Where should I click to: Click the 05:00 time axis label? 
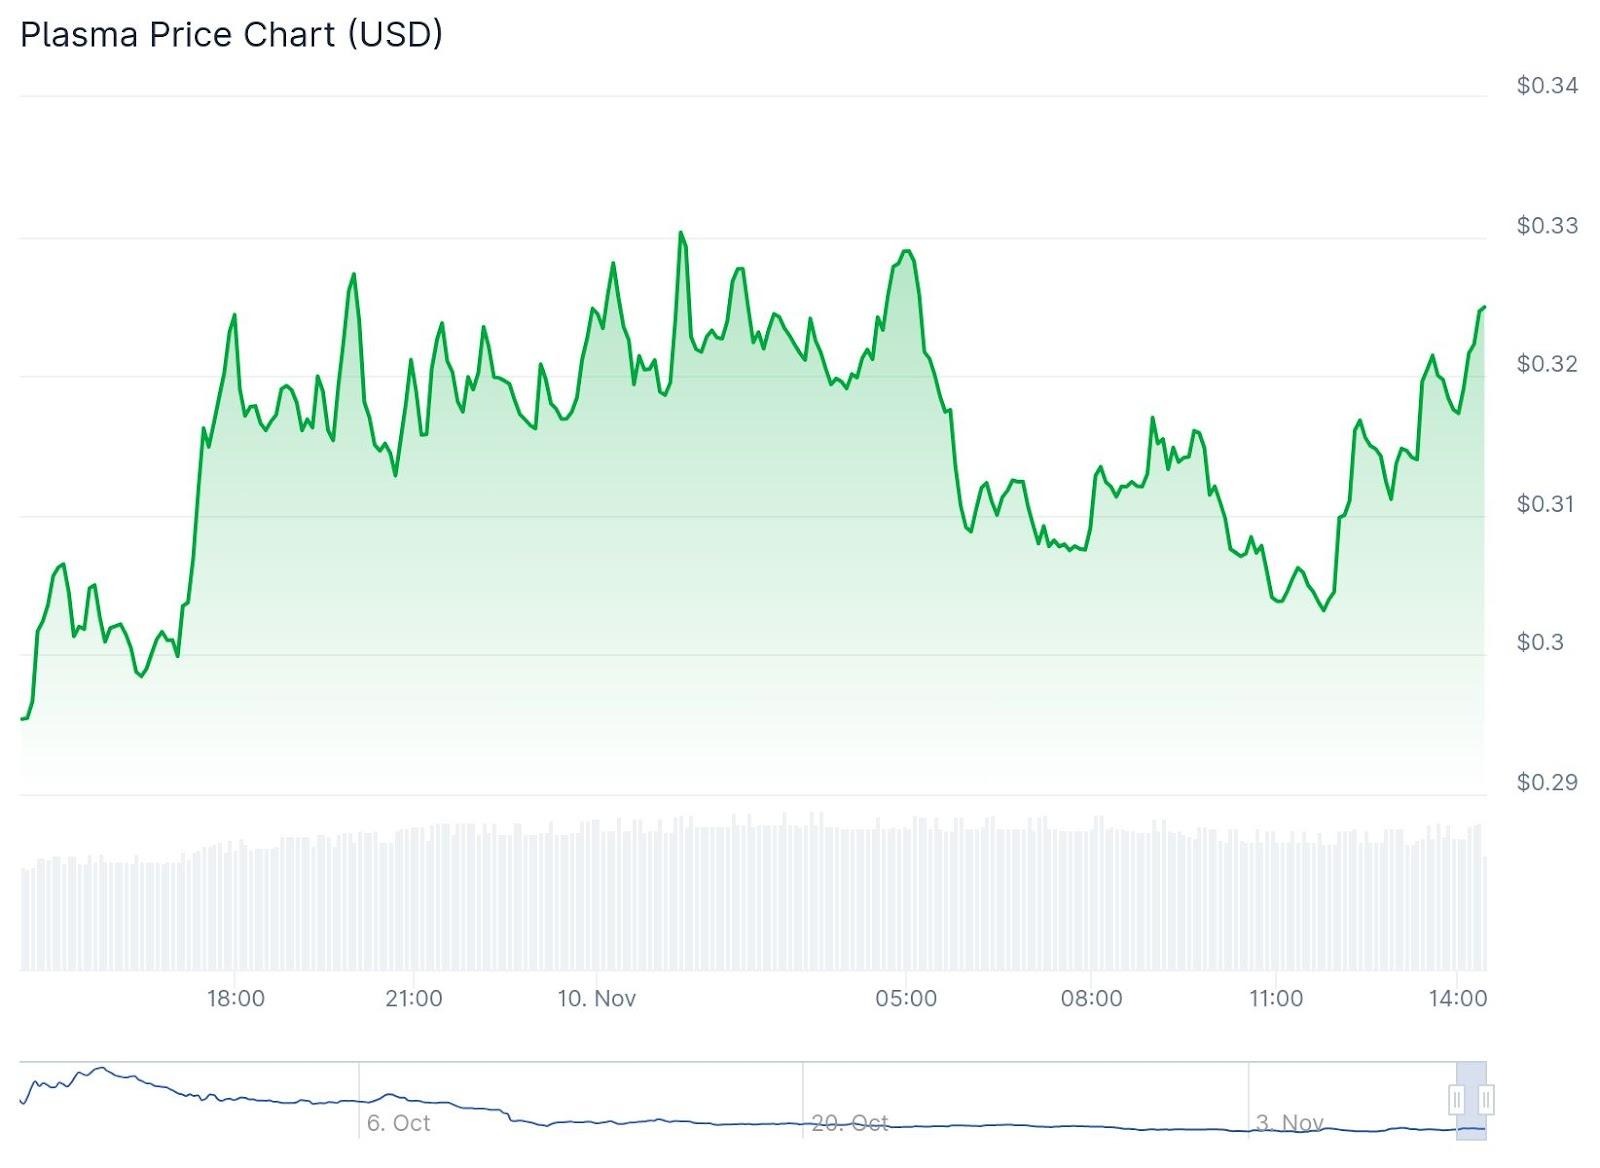click(x=906, y=998)
